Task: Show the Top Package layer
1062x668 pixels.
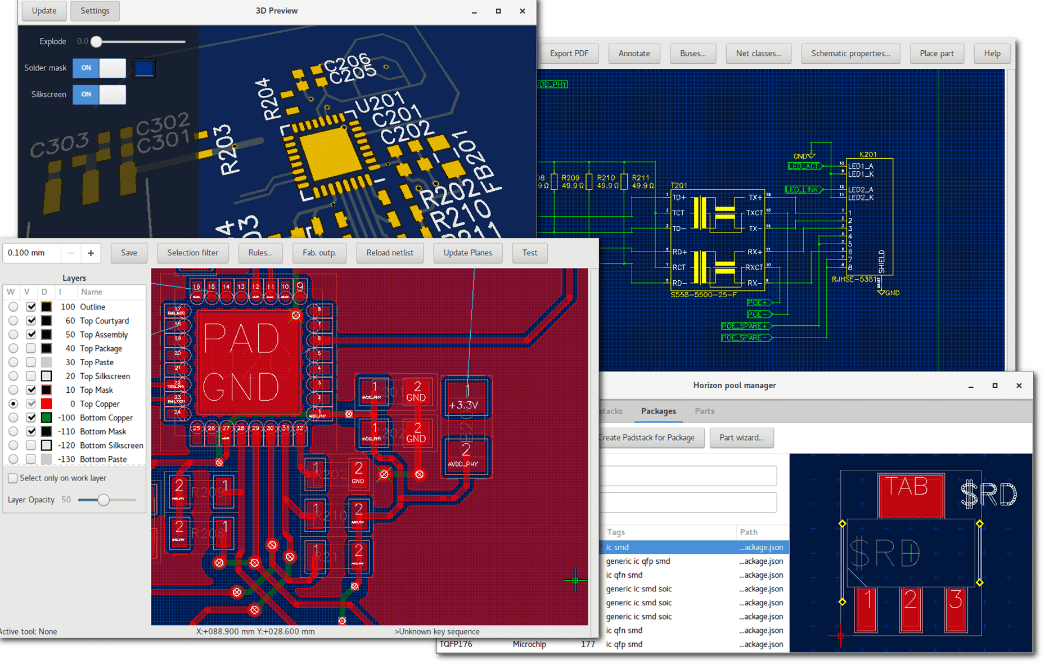Action: [x=31, y=348]
